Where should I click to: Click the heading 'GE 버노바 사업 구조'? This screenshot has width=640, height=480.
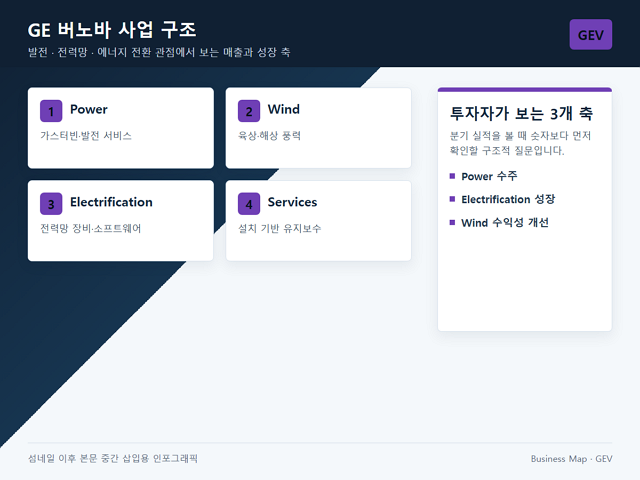(x=112, y=30)
